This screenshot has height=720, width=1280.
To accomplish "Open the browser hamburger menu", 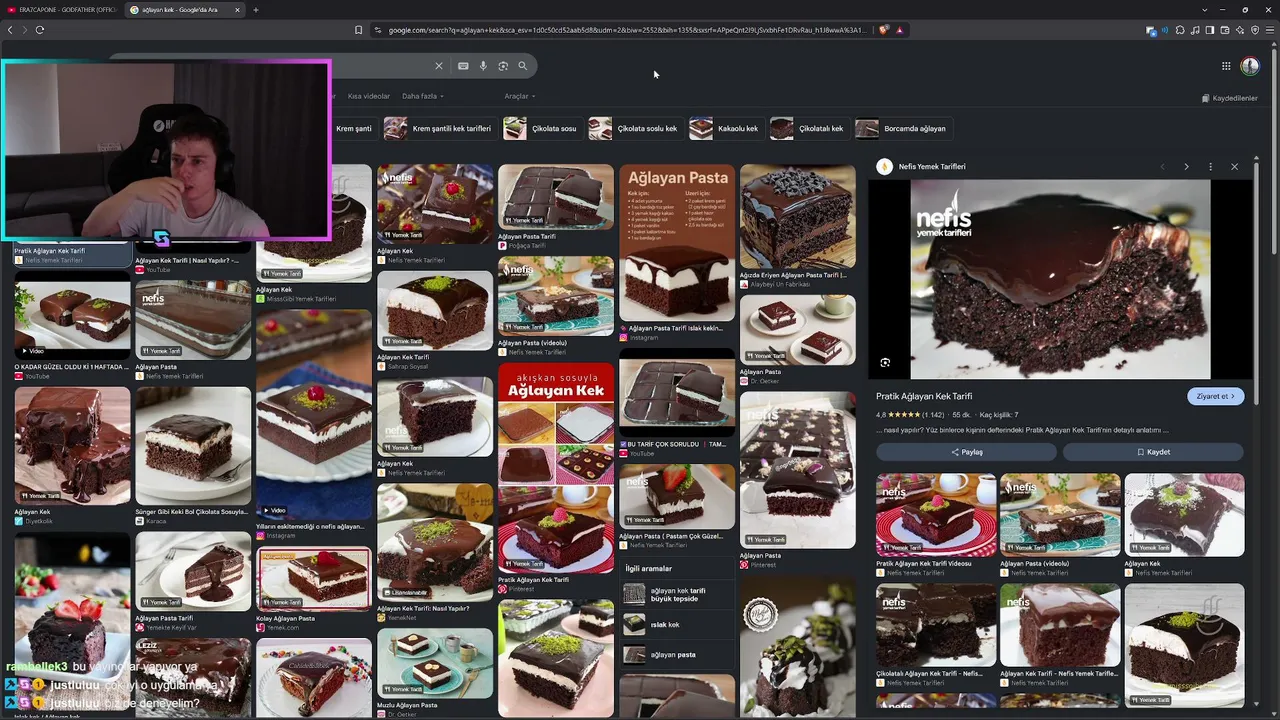I will click(1269, 30).
